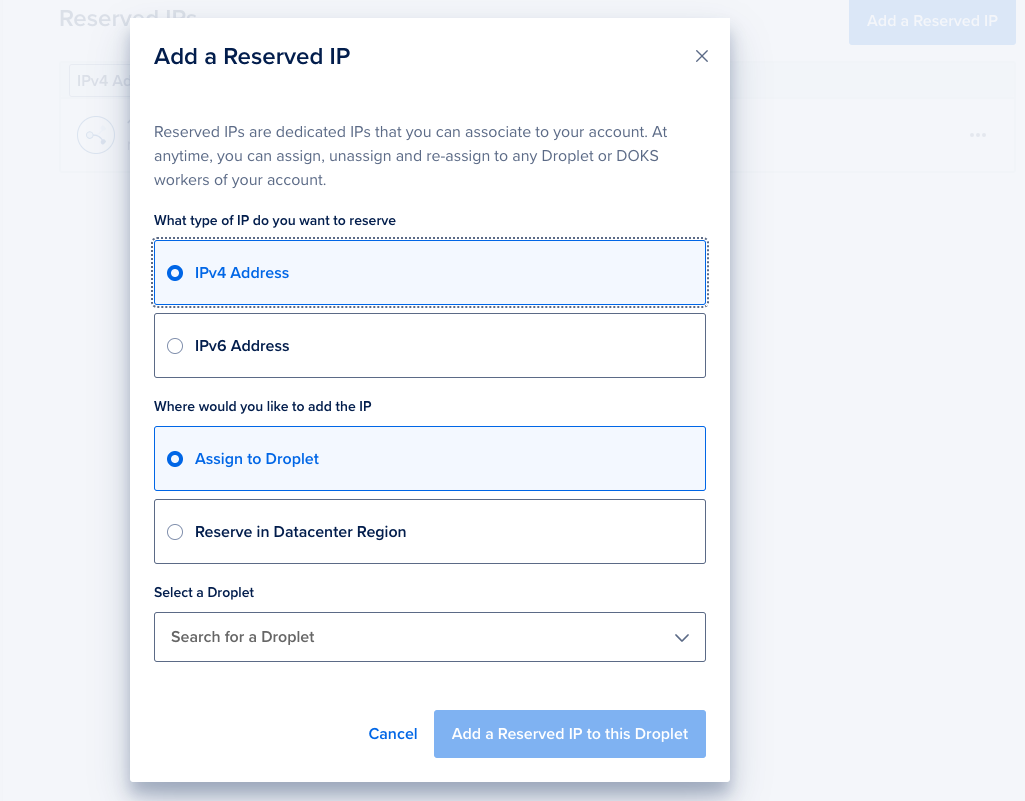Screen dimensions: 1025x801
Task: Select the IPv4 Address radio button
Action: click(x=175, y=272)
